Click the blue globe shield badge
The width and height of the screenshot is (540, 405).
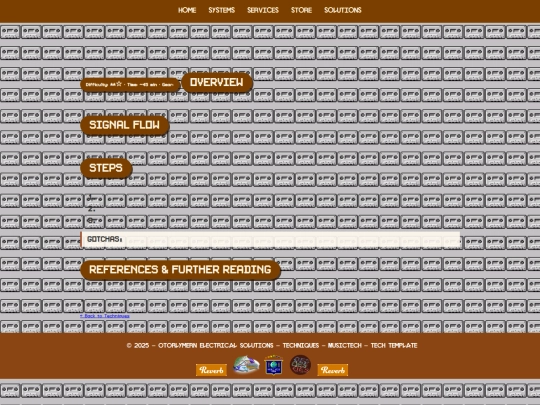point(273,365)
